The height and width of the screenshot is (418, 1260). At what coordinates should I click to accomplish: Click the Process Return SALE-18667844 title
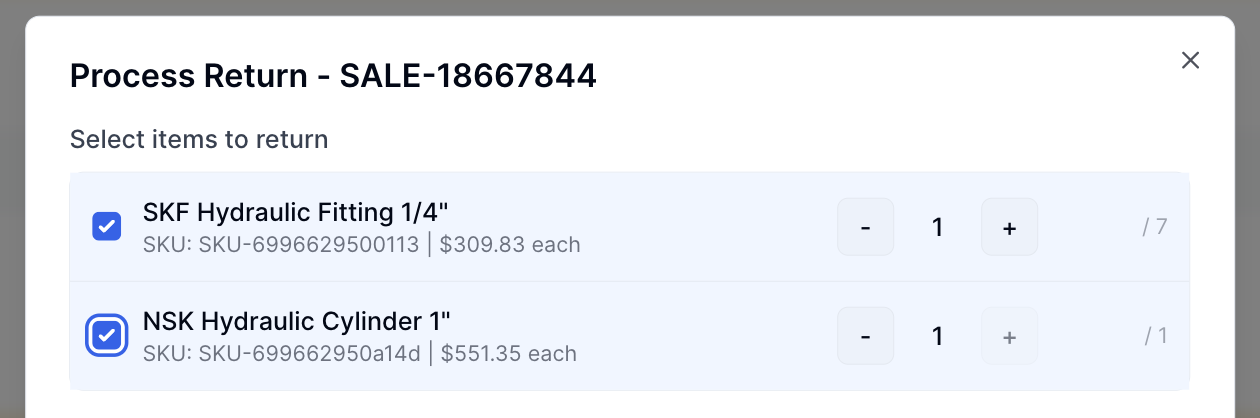coord(332,75)
